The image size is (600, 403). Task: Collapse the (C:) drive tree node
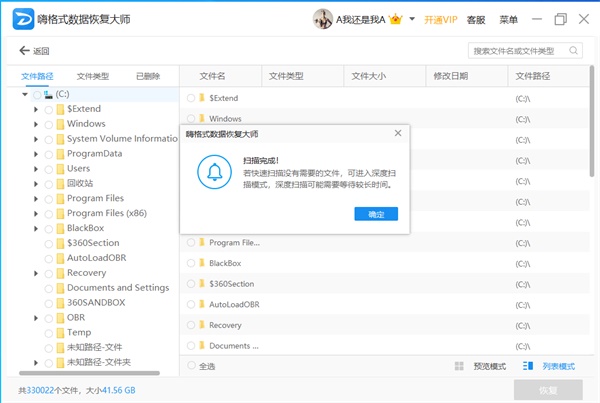25,94
